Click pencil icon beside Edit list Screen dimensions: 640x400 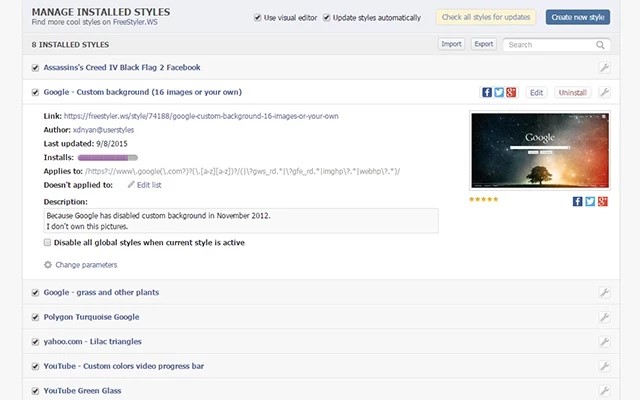131,184
